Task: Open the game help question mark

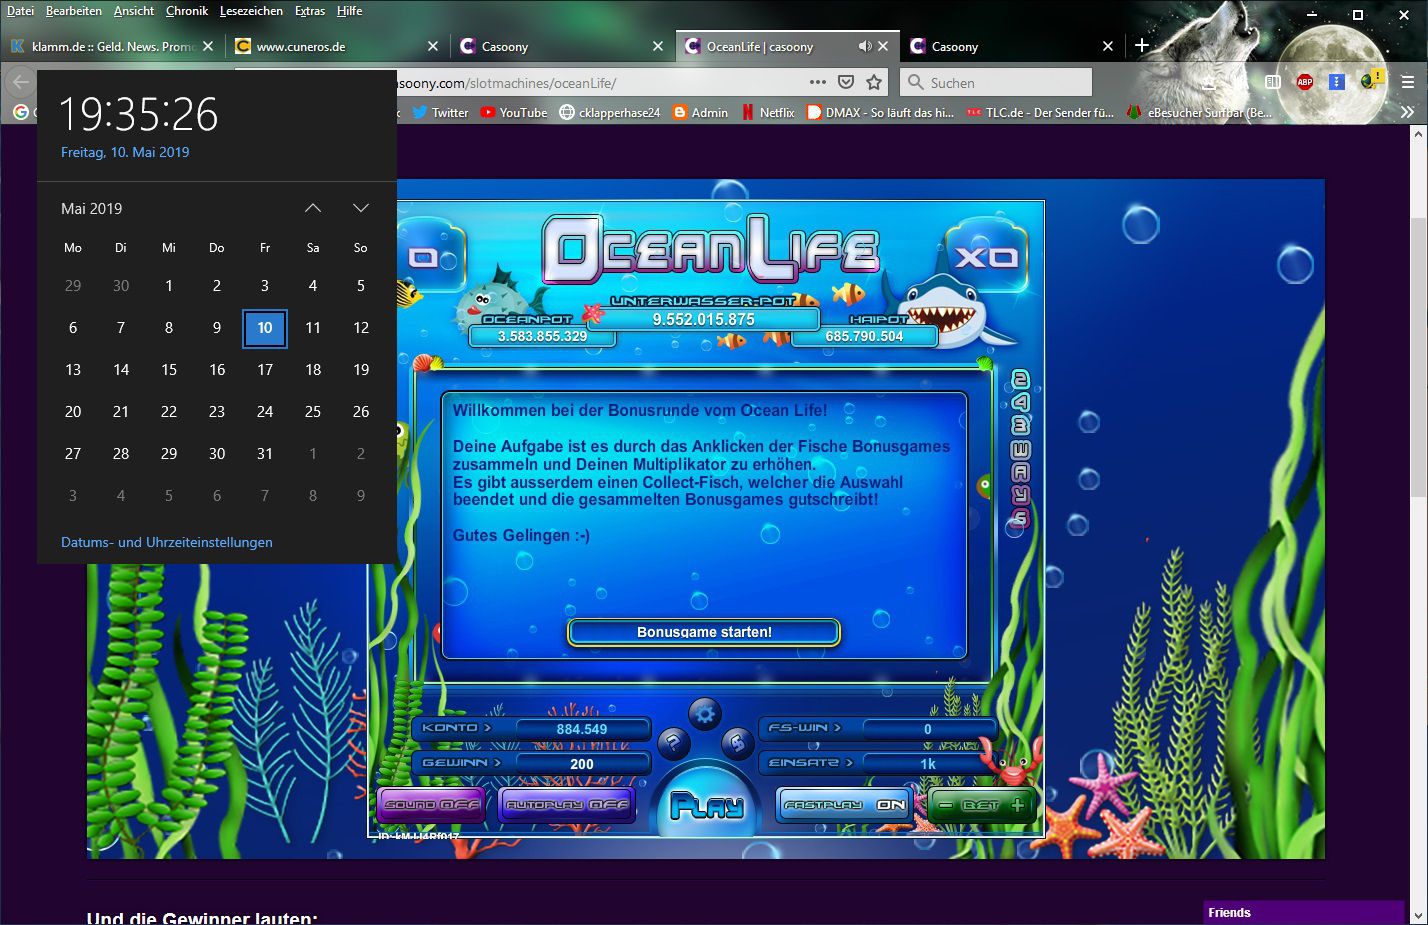Action: pos(673,742)
